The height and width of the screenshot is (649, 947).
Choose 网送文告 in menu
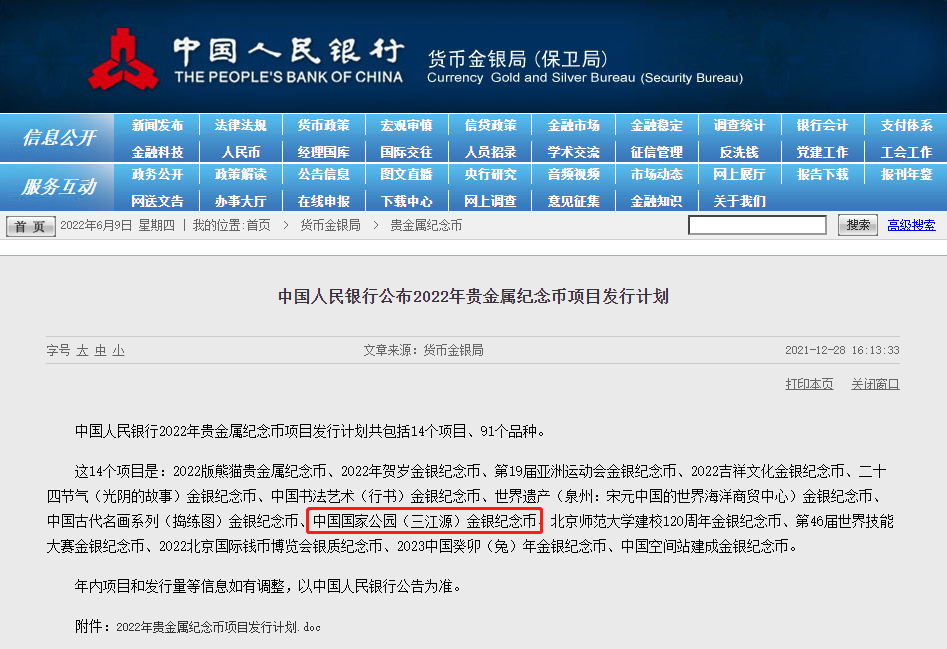pyautogui.click(x=157, y=201)
